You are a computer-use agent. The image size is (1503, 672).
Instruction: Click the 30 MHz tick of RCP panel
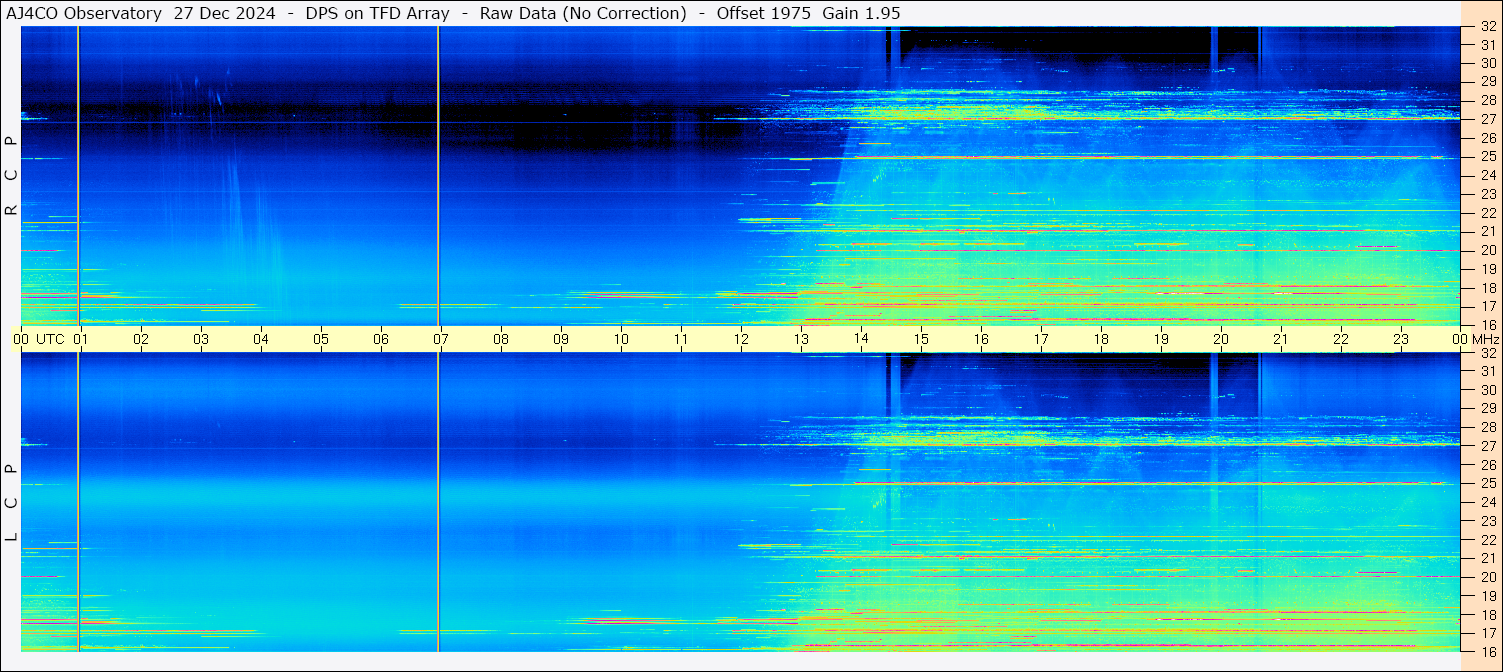1487,63
